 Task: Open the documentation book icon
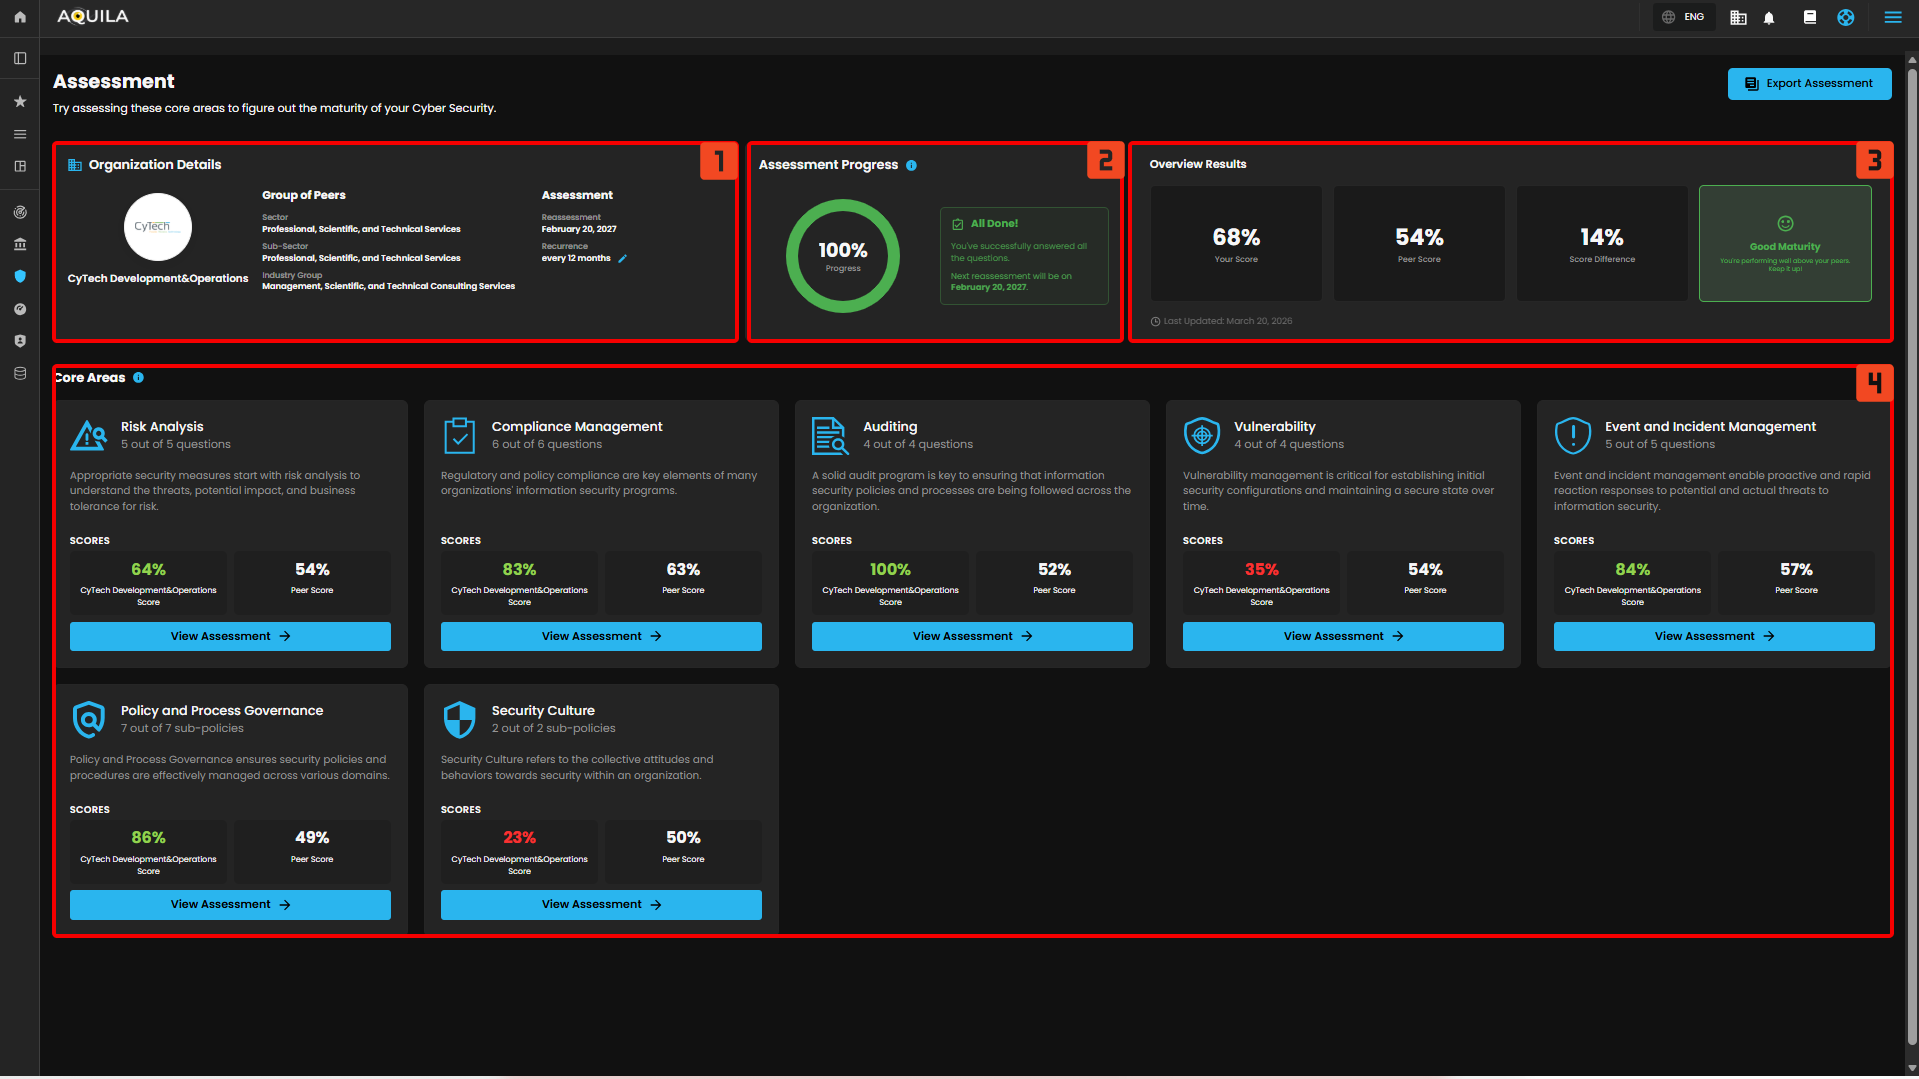1809,17
